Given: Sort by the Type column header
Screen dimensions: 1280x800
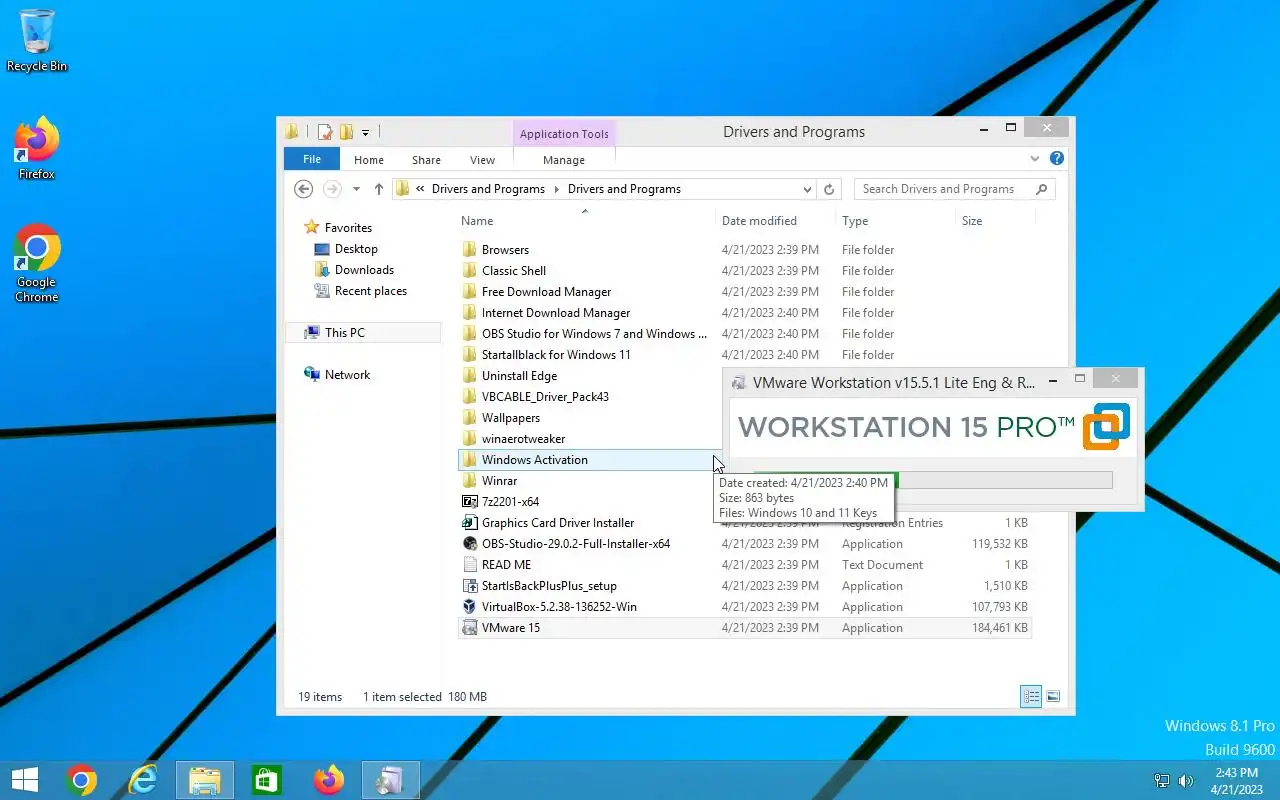Looking at the screenshot, I should click(895, 221).
